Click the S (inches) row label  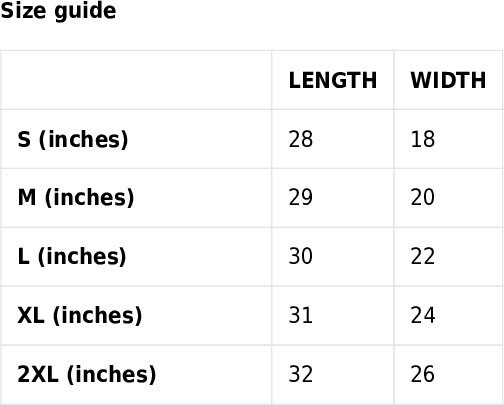(x=73, y=139)
